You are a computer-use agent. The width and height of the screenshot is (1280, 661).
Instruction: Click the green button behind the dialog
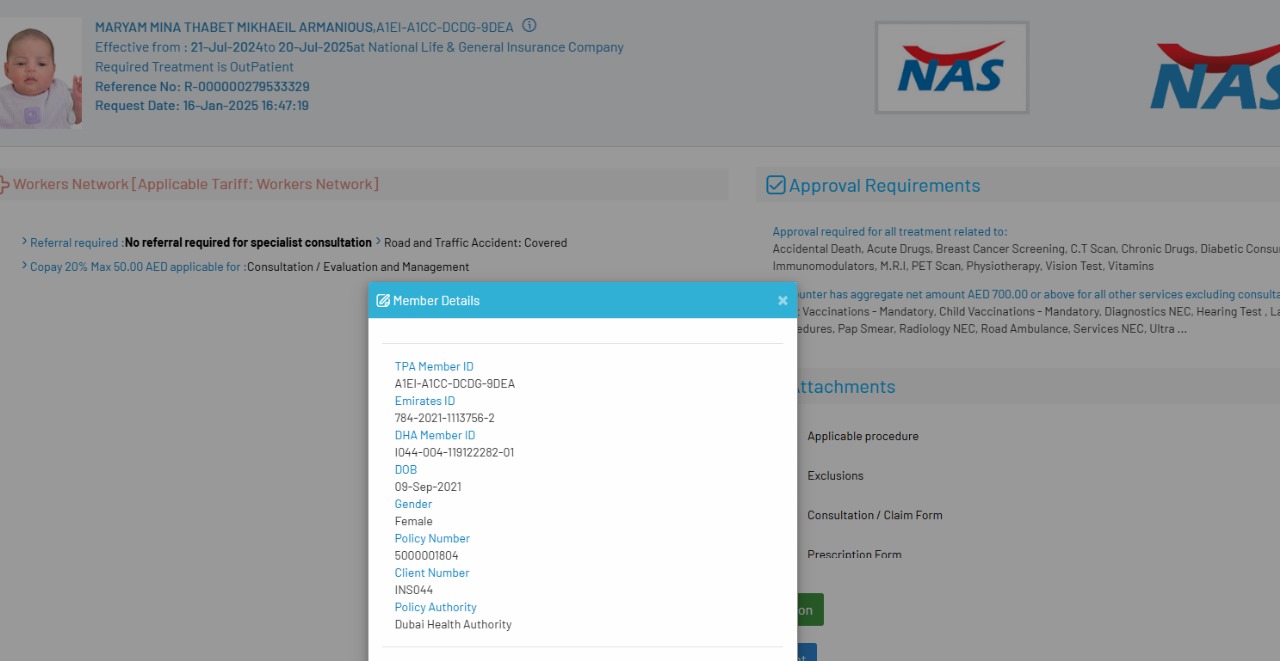coord(810,610)
